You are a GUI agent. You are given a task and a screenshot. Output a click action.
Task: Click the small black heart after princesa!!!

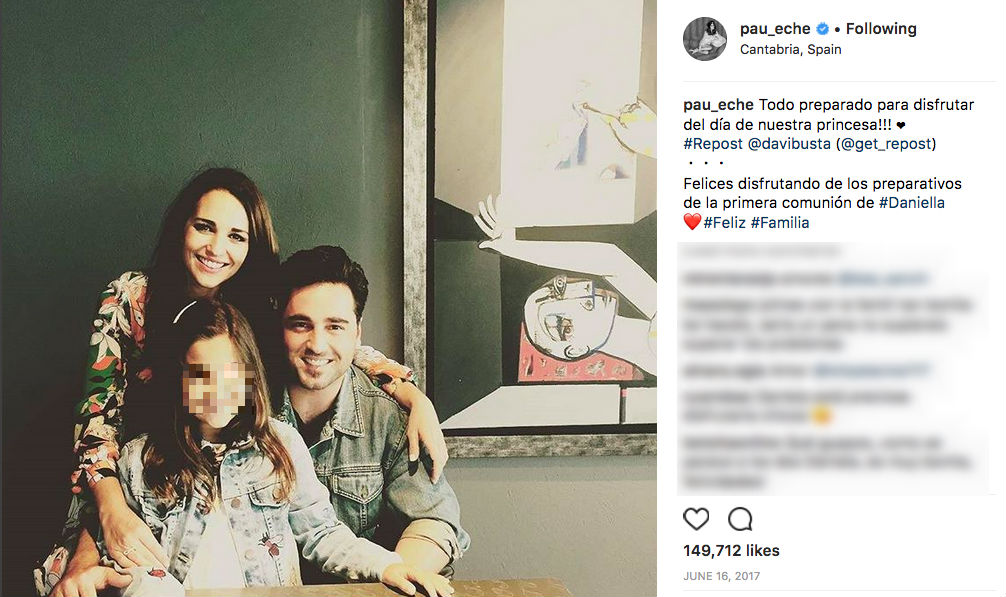point(901,125)
